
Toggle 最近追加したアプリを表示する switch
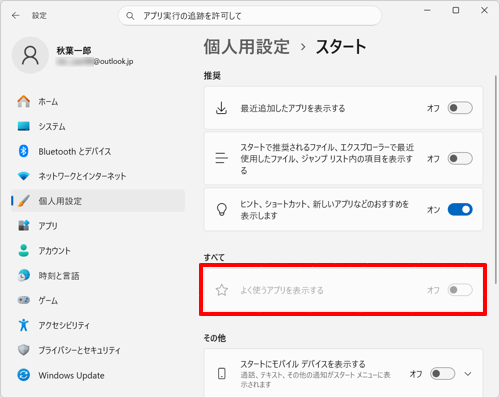click(x=460, y=108)
